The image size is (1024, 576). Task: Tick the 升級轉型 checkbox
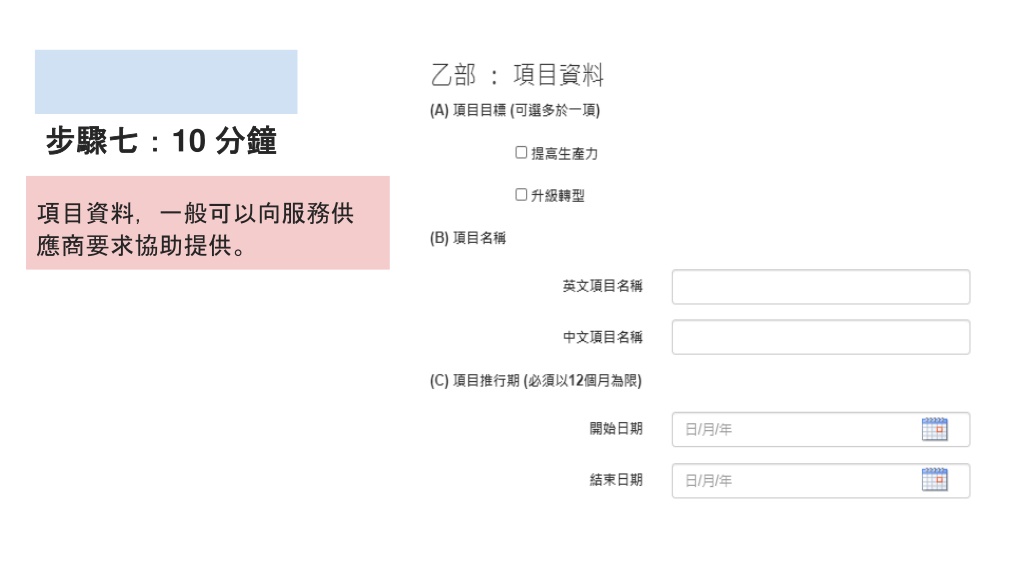[x=521, y=195]
